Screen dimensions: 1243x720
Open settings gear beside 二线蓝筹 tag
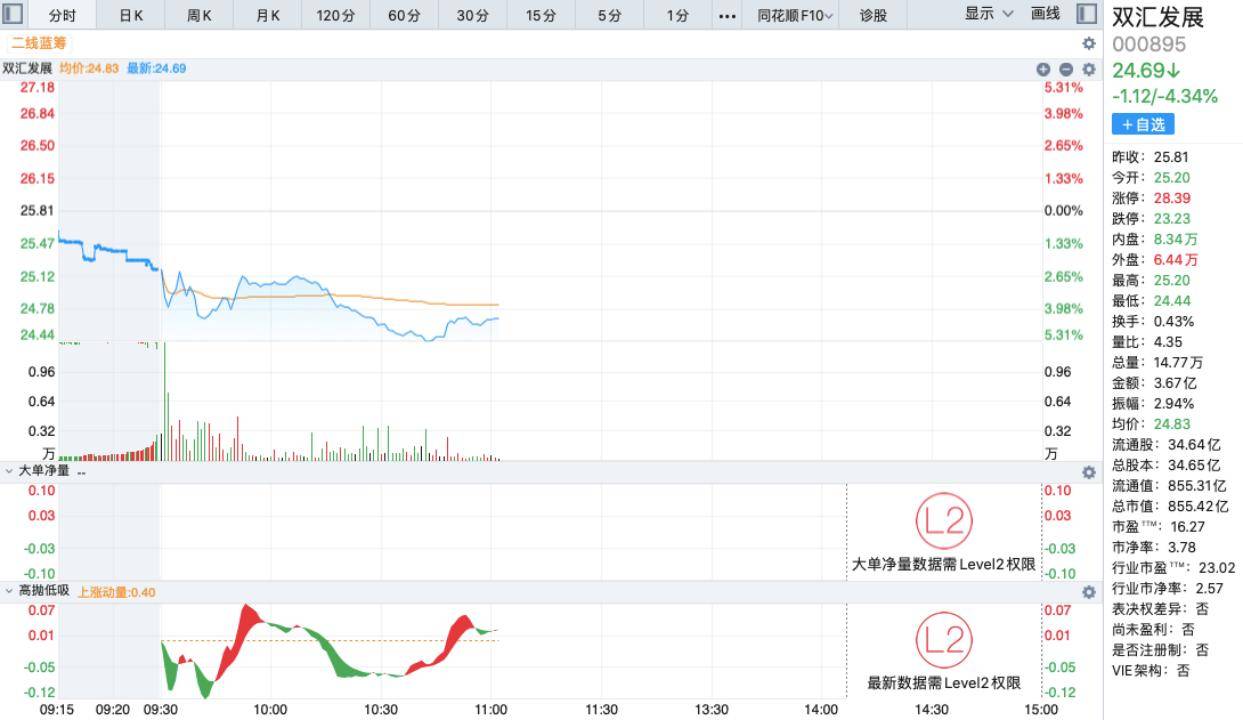[1089, 43]
